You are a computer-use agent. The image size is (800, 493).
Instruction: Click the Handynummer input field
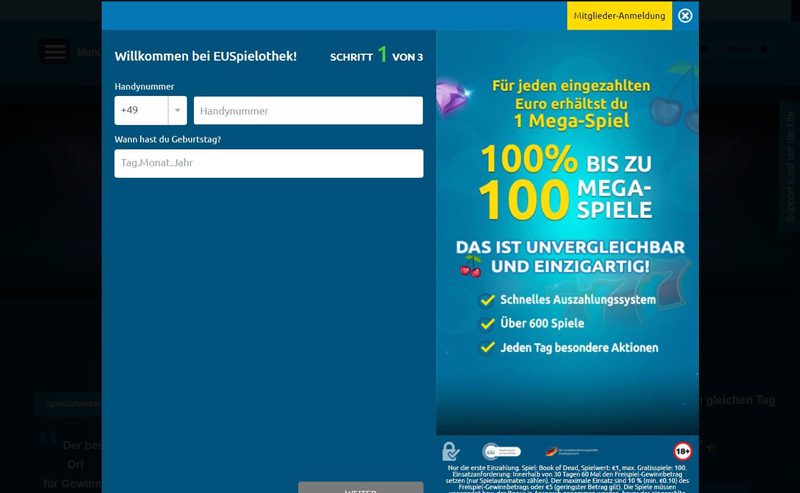click(308, 110)
